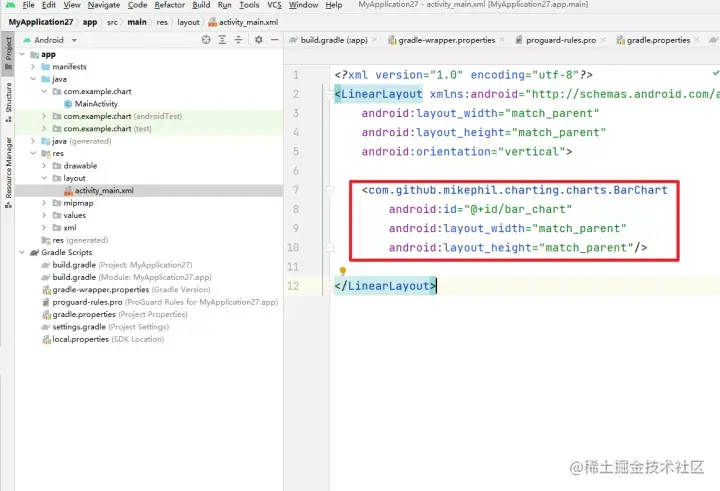Click activity_main.xml in the breadcrumb

click(243, 22)
